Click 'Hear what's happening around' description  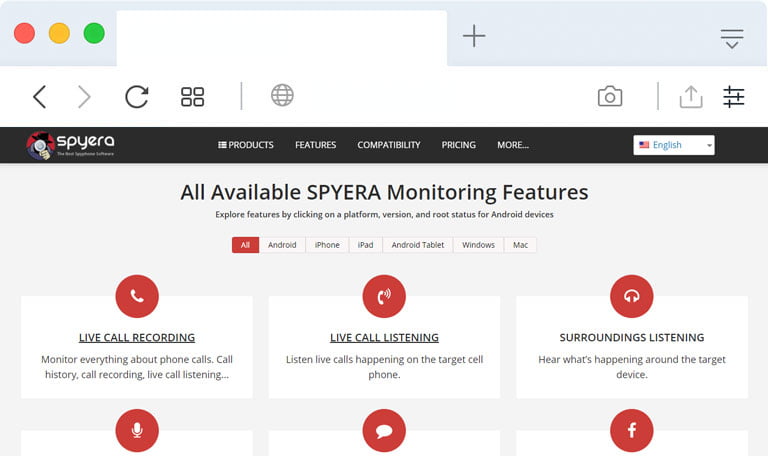[x=632, y=367]
